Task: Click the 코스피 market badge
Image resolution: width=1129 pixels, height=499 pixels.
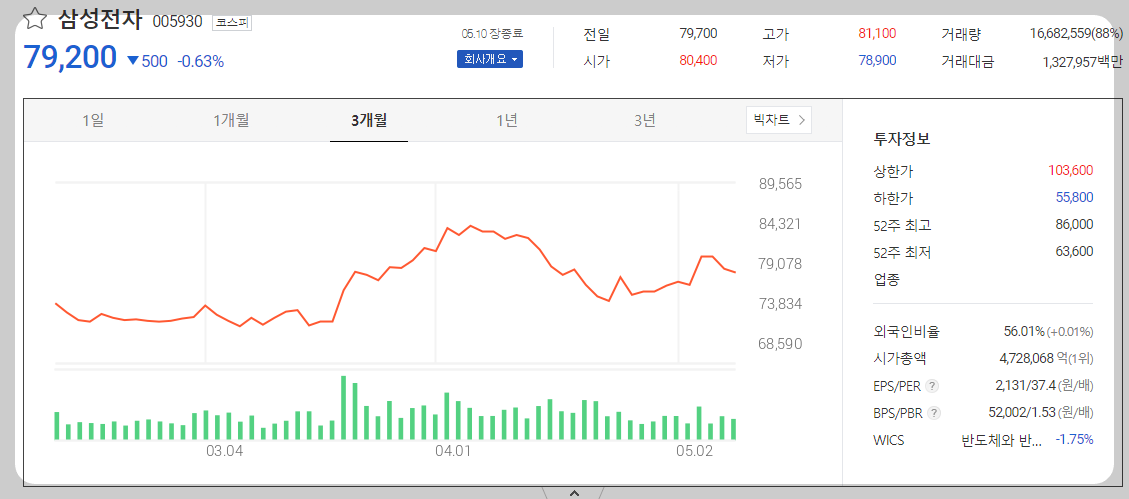Action: pos(232,22)
